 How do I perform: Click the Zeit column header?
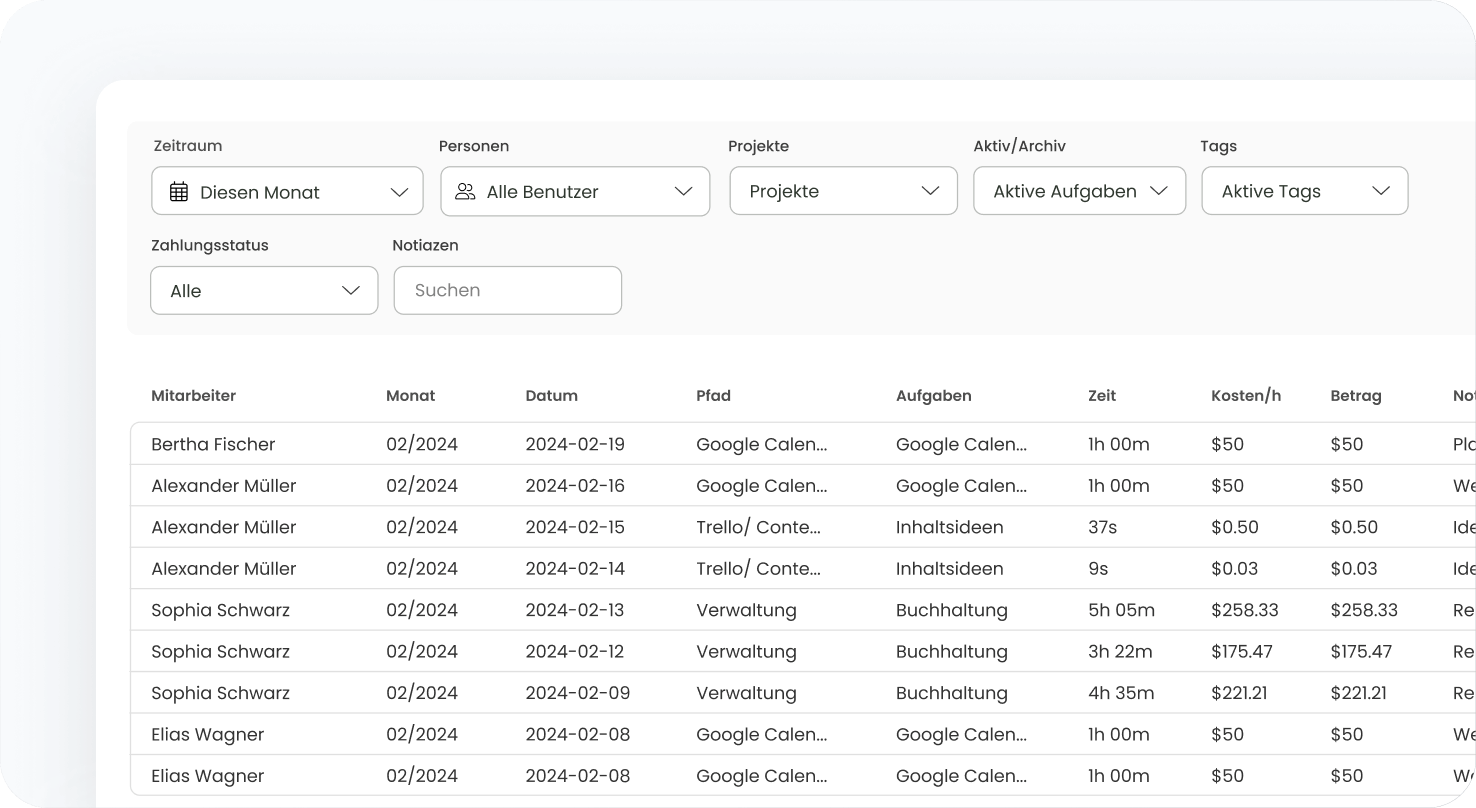pyautogui.click(x=1101, y=396)
